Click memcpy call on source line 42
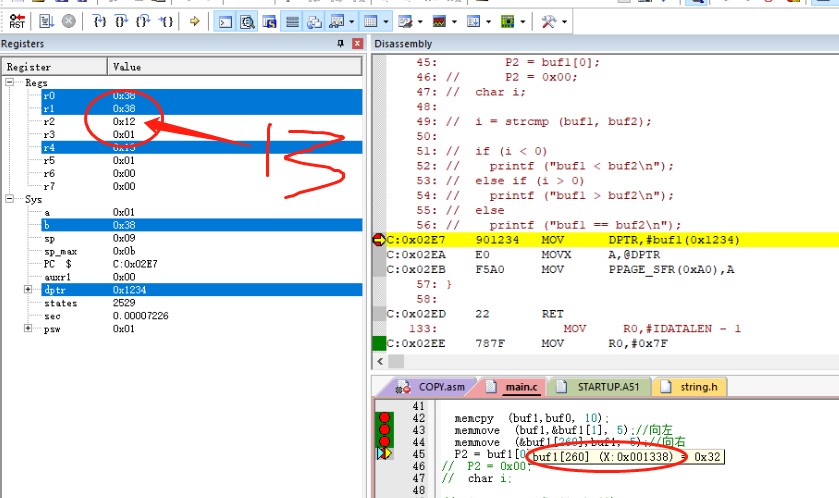This screenshot has height=498, width=839. click(531, 418)
